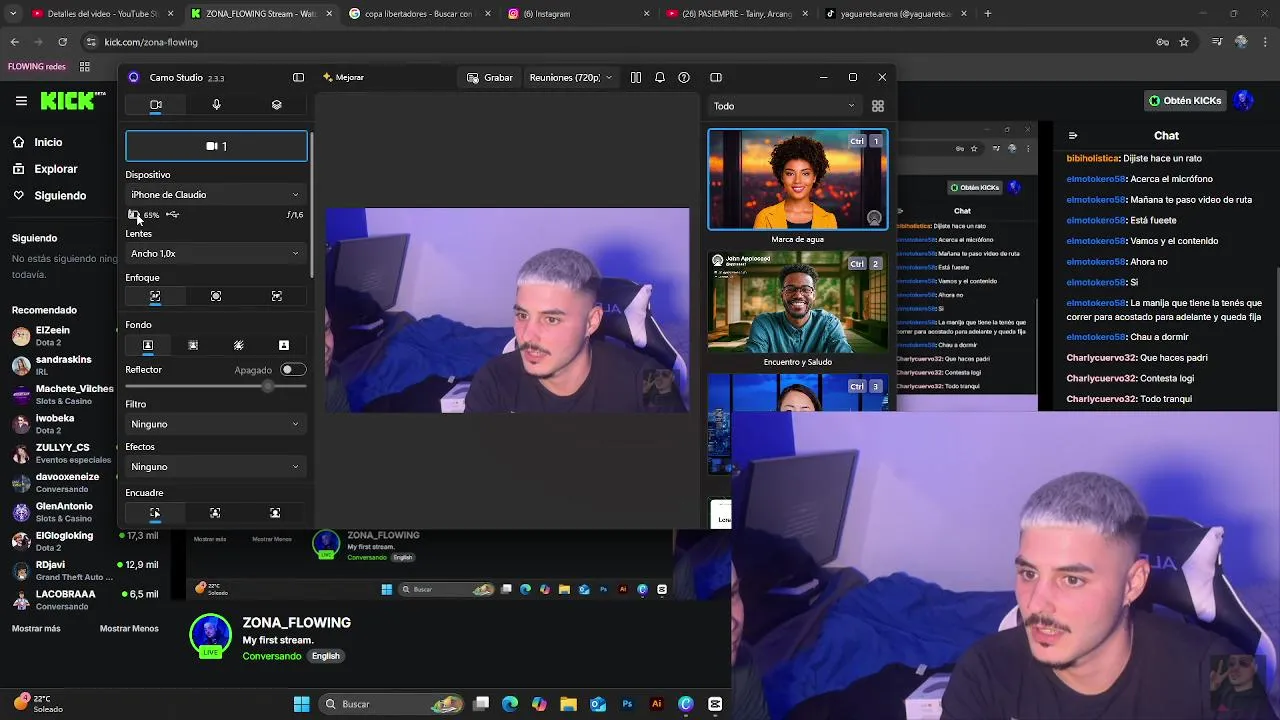Open Kick Explorar page
This screenshot has height=720, width=1280.
pyautogui.click(x=56, y=169)
